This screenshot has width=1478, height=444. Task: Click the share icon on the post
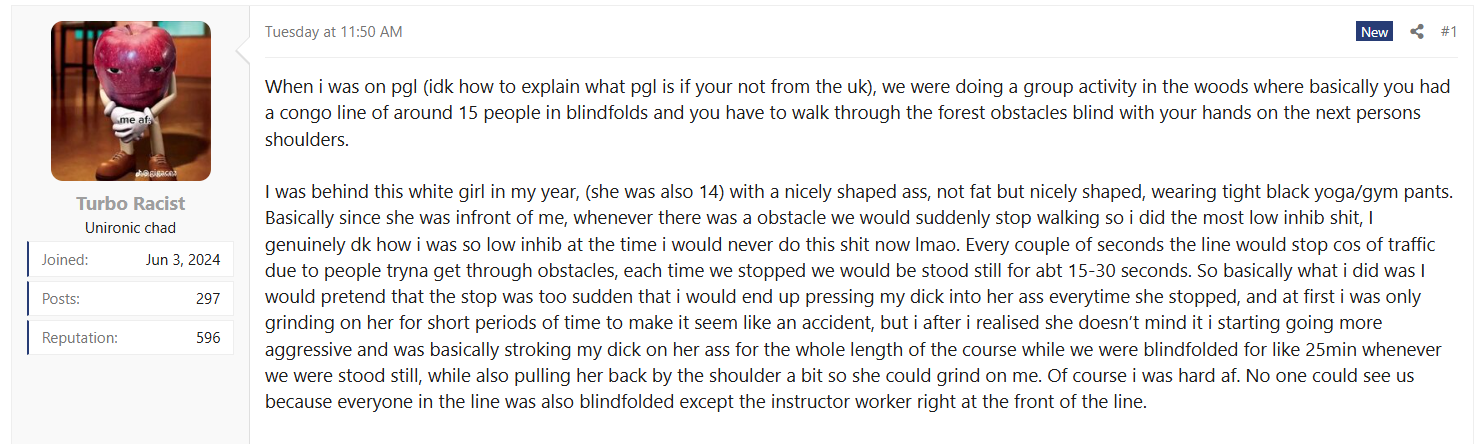[1417, 32]
